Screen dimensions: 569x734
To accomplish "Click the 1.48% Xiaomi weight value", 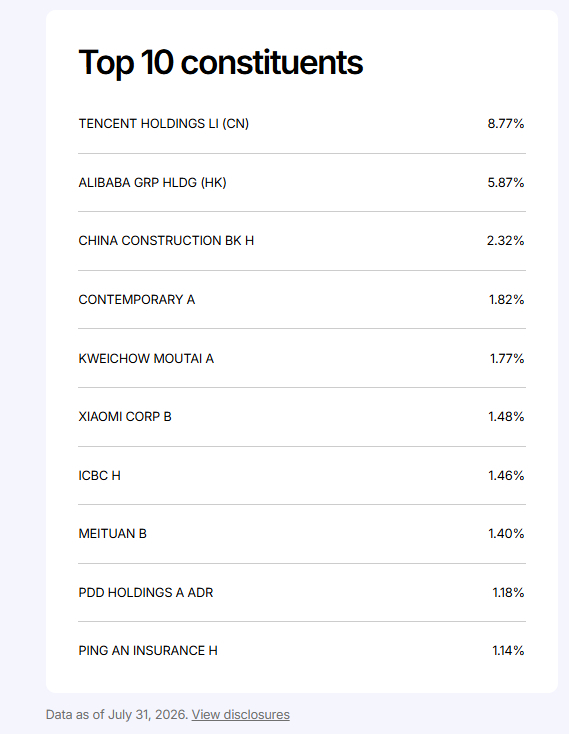I will [x=506, y=417].
